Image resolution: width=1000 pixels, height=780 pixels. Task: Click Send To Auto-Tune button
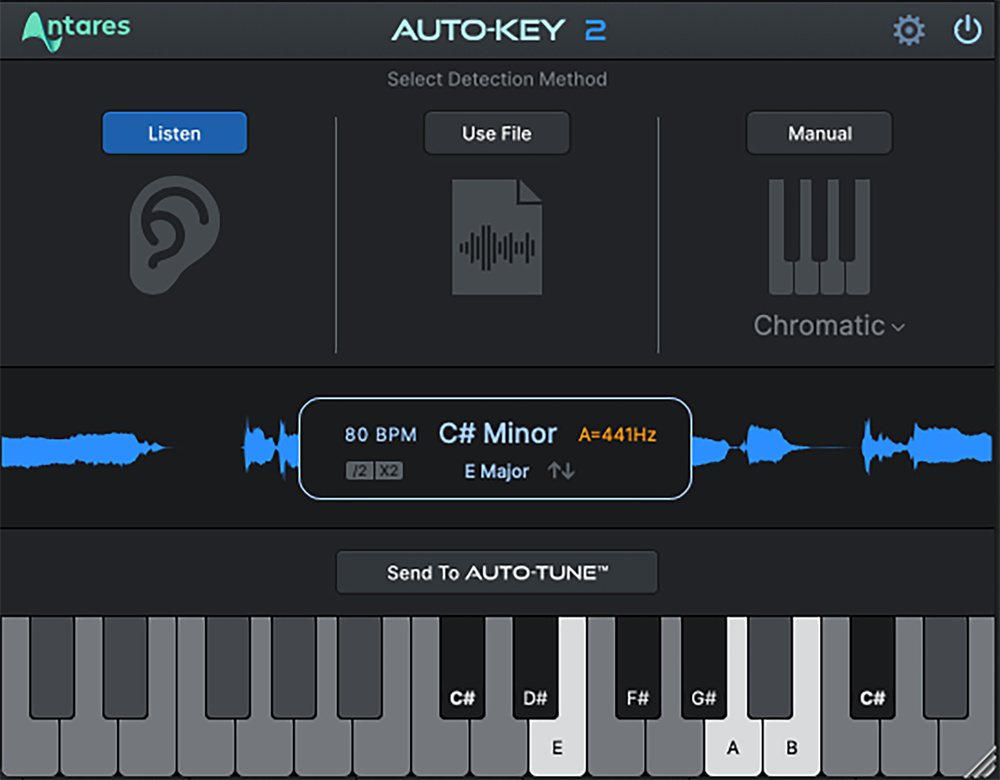point(497,573)
